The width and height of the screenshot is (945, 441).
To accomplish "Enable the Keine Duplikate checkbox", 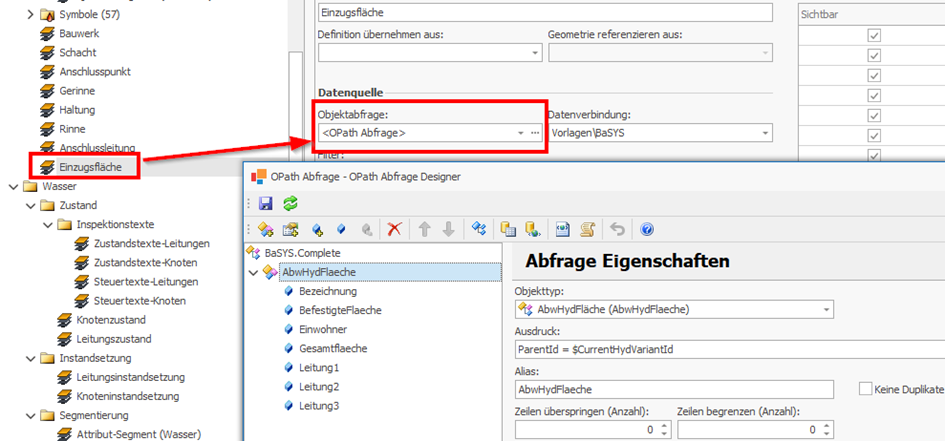I will click(866, 389).
